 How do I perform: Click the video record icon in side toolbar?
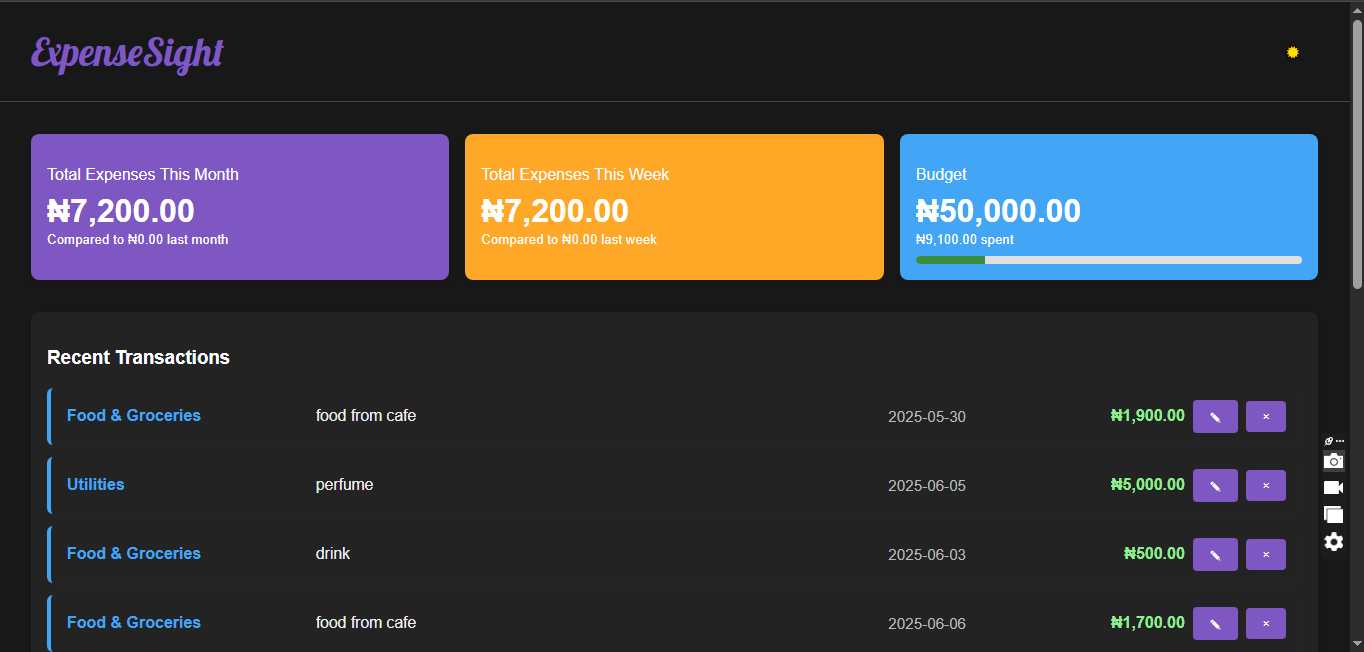[1333, 488]
